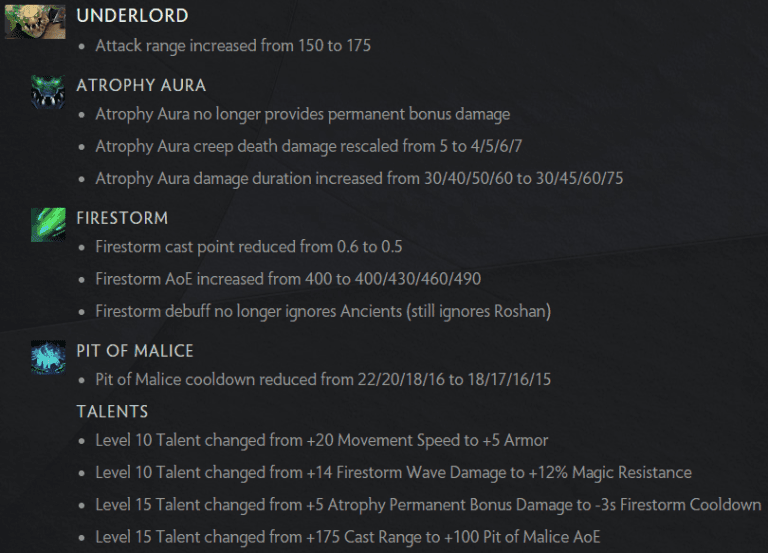
Task: Select the creep death damage rescaled line
Action: (x=309, y=147)
